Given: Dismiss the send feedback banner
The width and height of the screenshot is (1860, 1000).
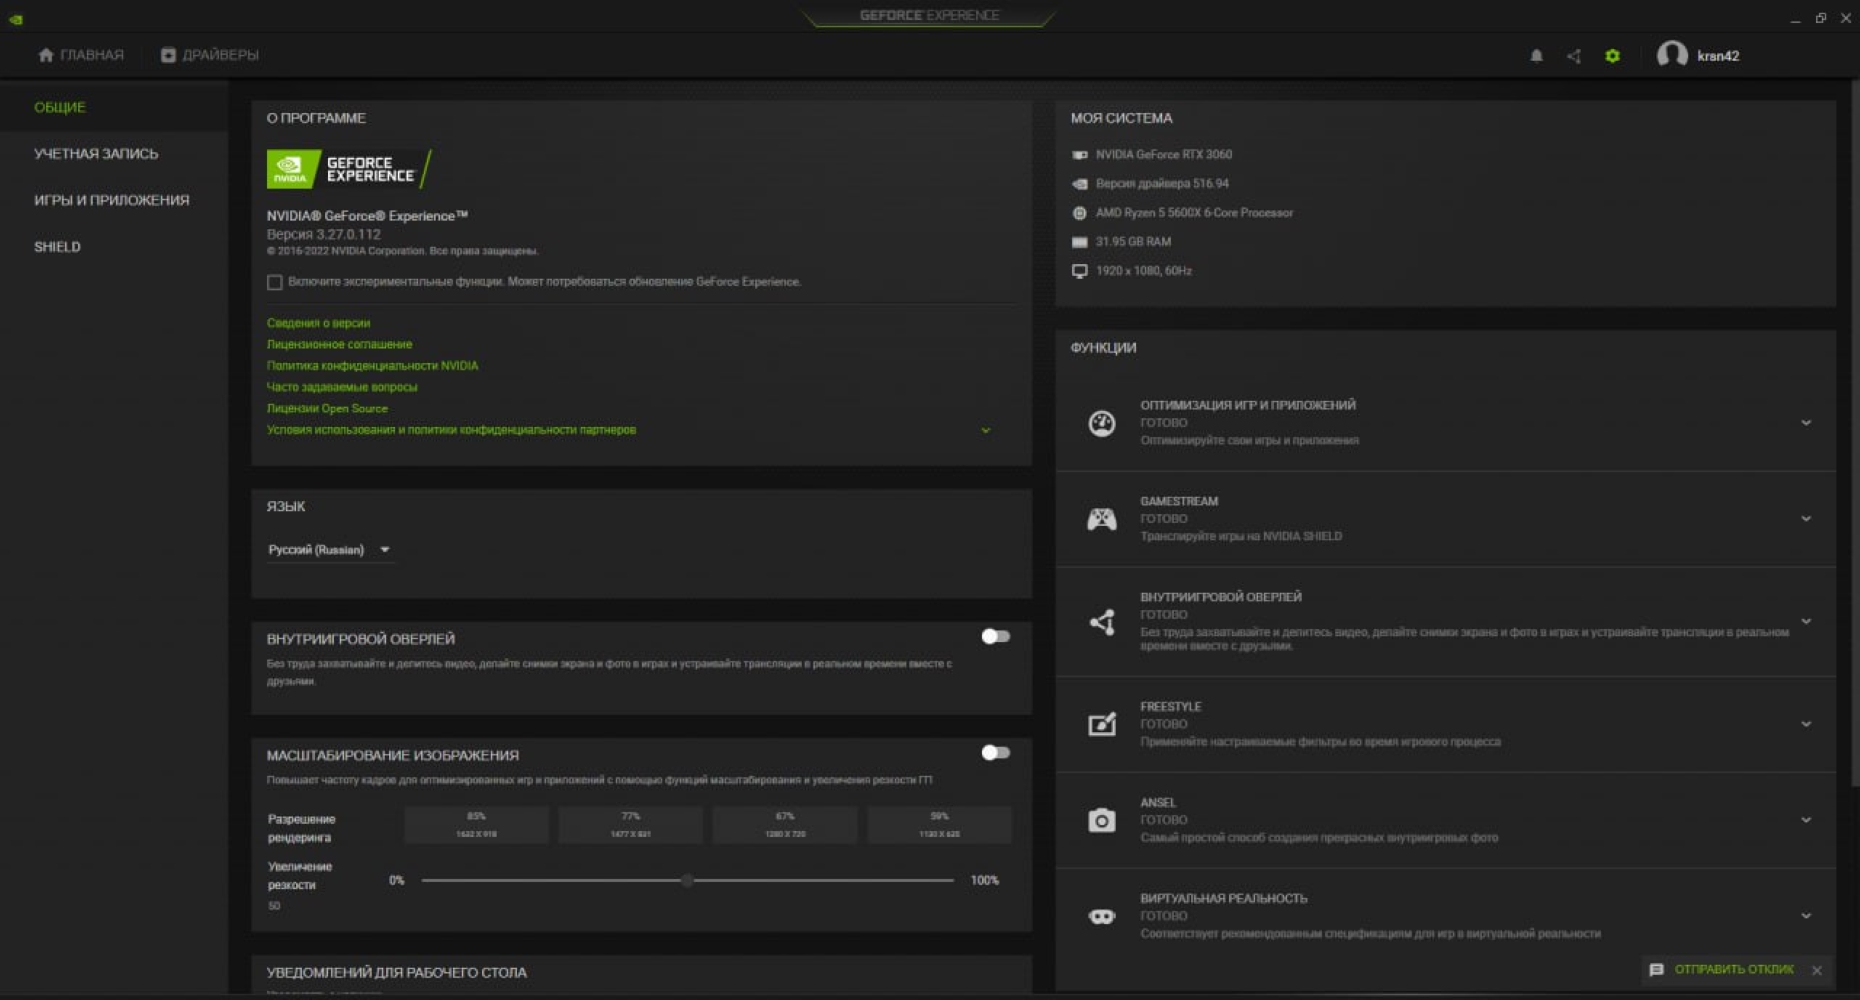Looking at the screenshot, I should pyautogui.click(x=1817, y=970).
